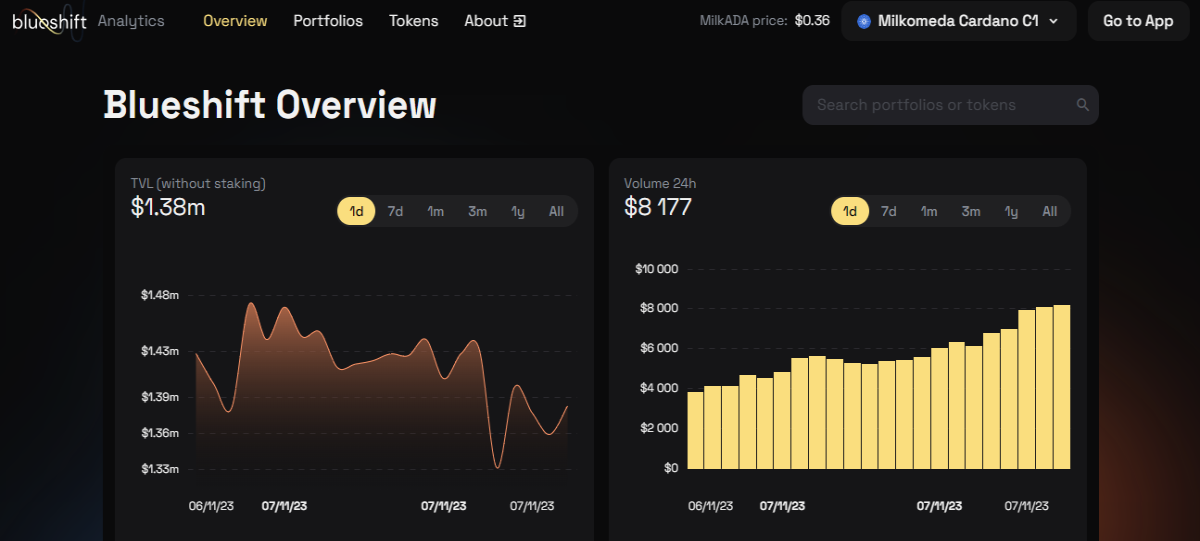1200x541 pixels.
Task: Open the Portfolios tab
Action: [x=328, y=21]
